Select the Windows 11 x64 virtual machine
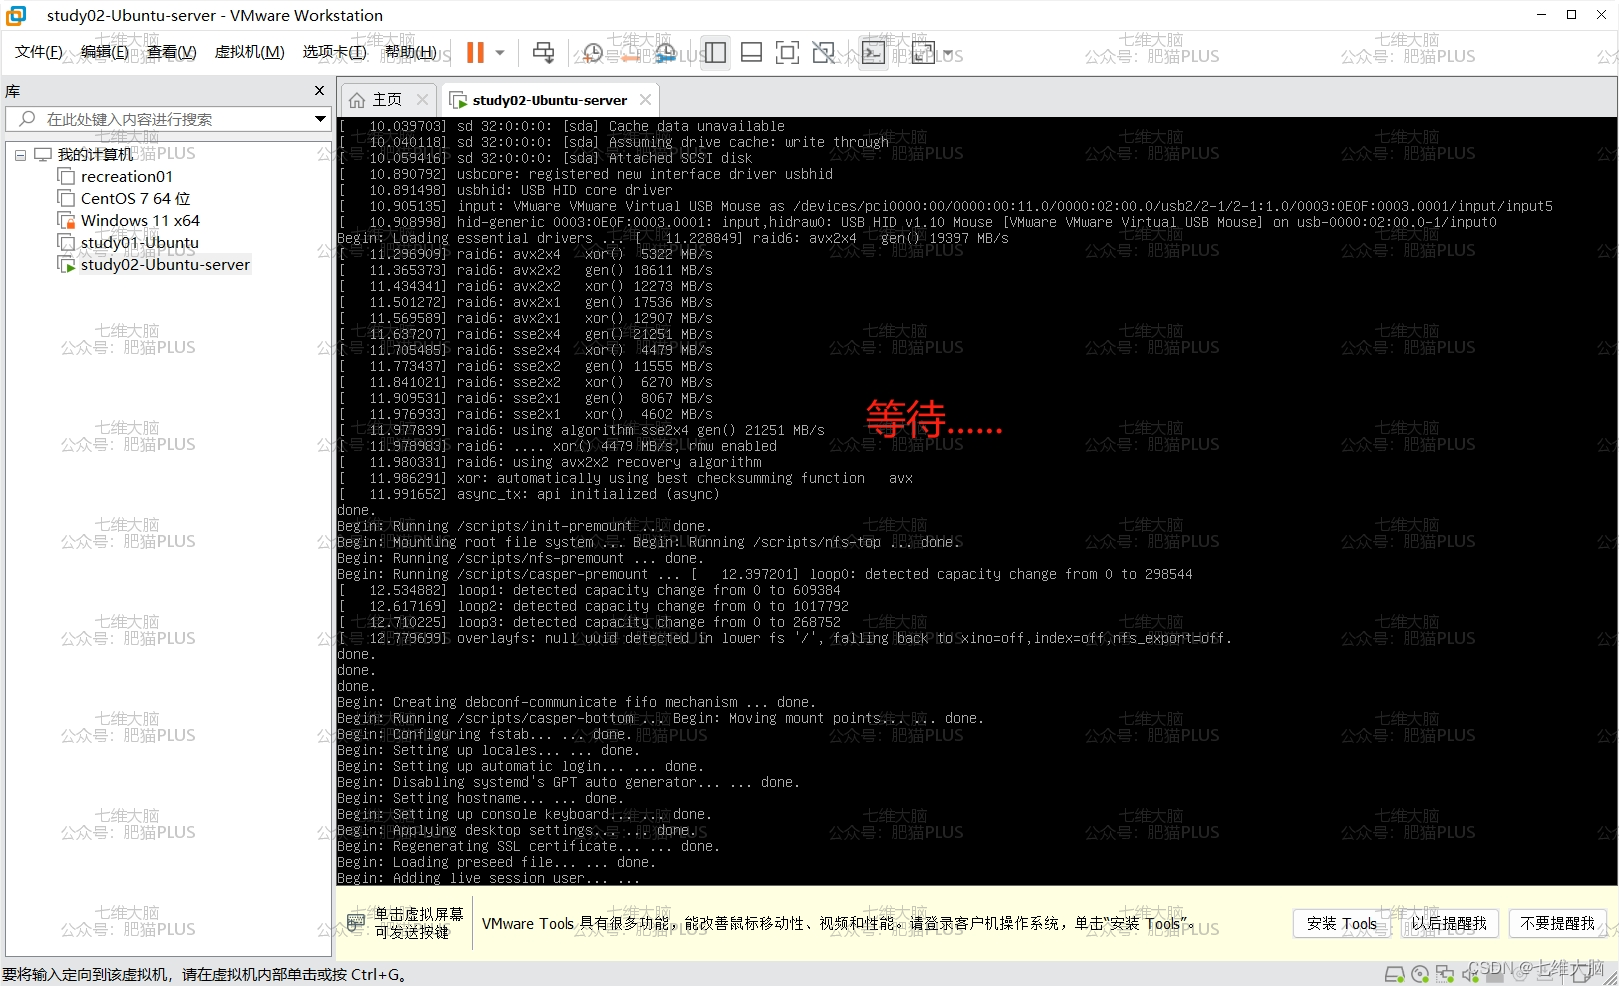This screenshot has height=986, width=1619. pyautogui.click(x=140, y=221)
